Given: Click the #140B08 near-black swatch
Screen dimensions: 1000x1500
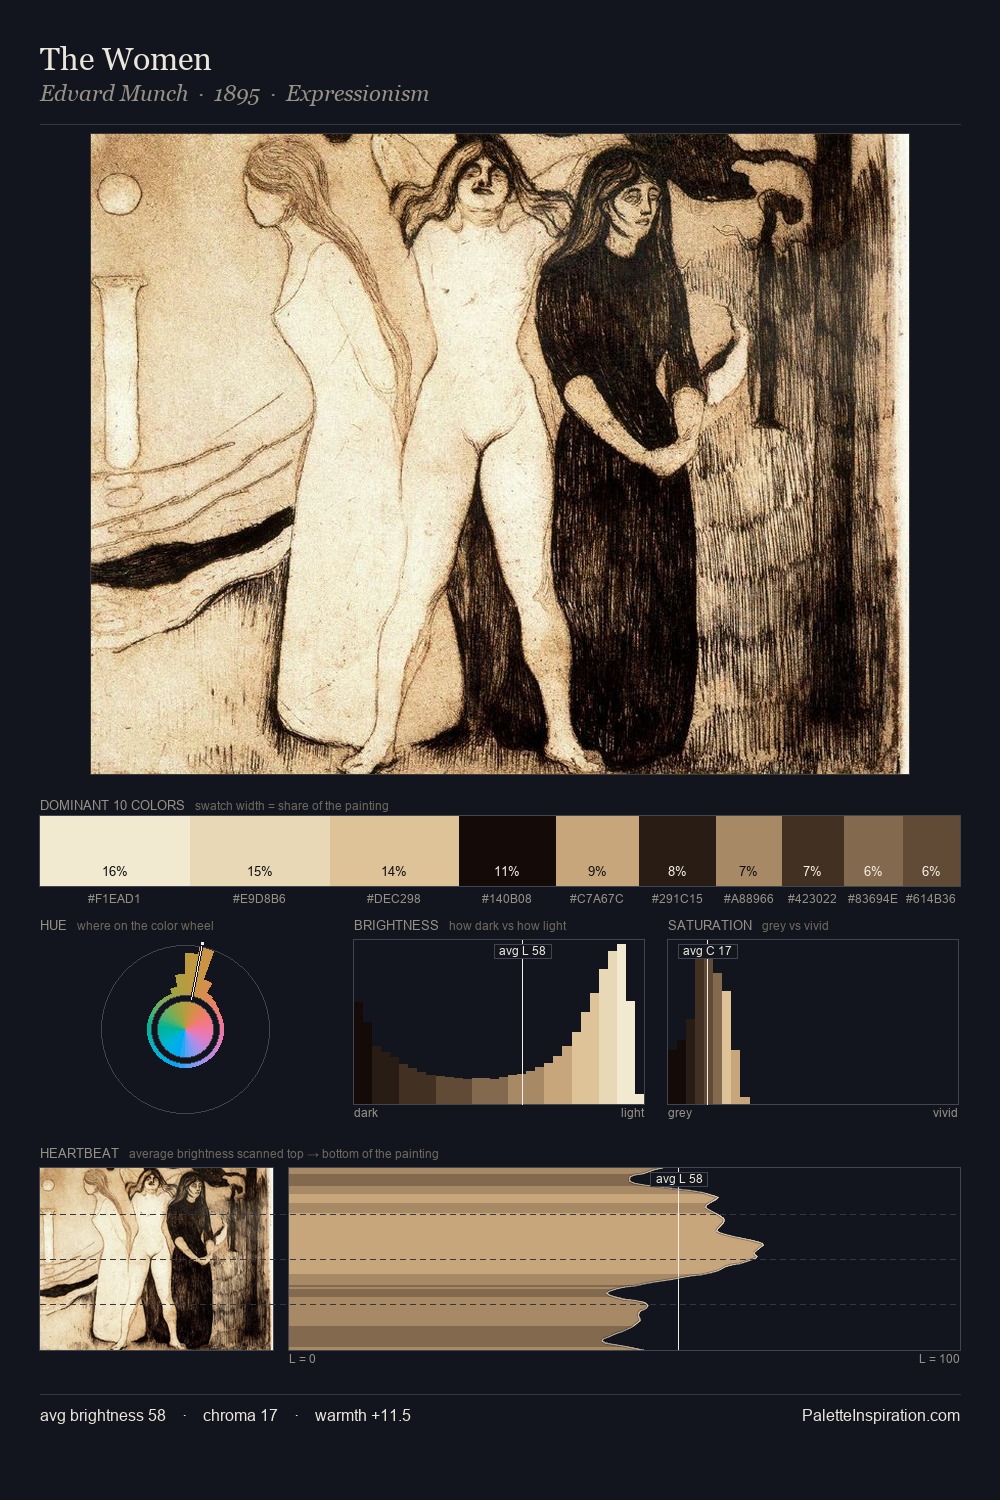Looking at the screenshot, I should [507, 851].
